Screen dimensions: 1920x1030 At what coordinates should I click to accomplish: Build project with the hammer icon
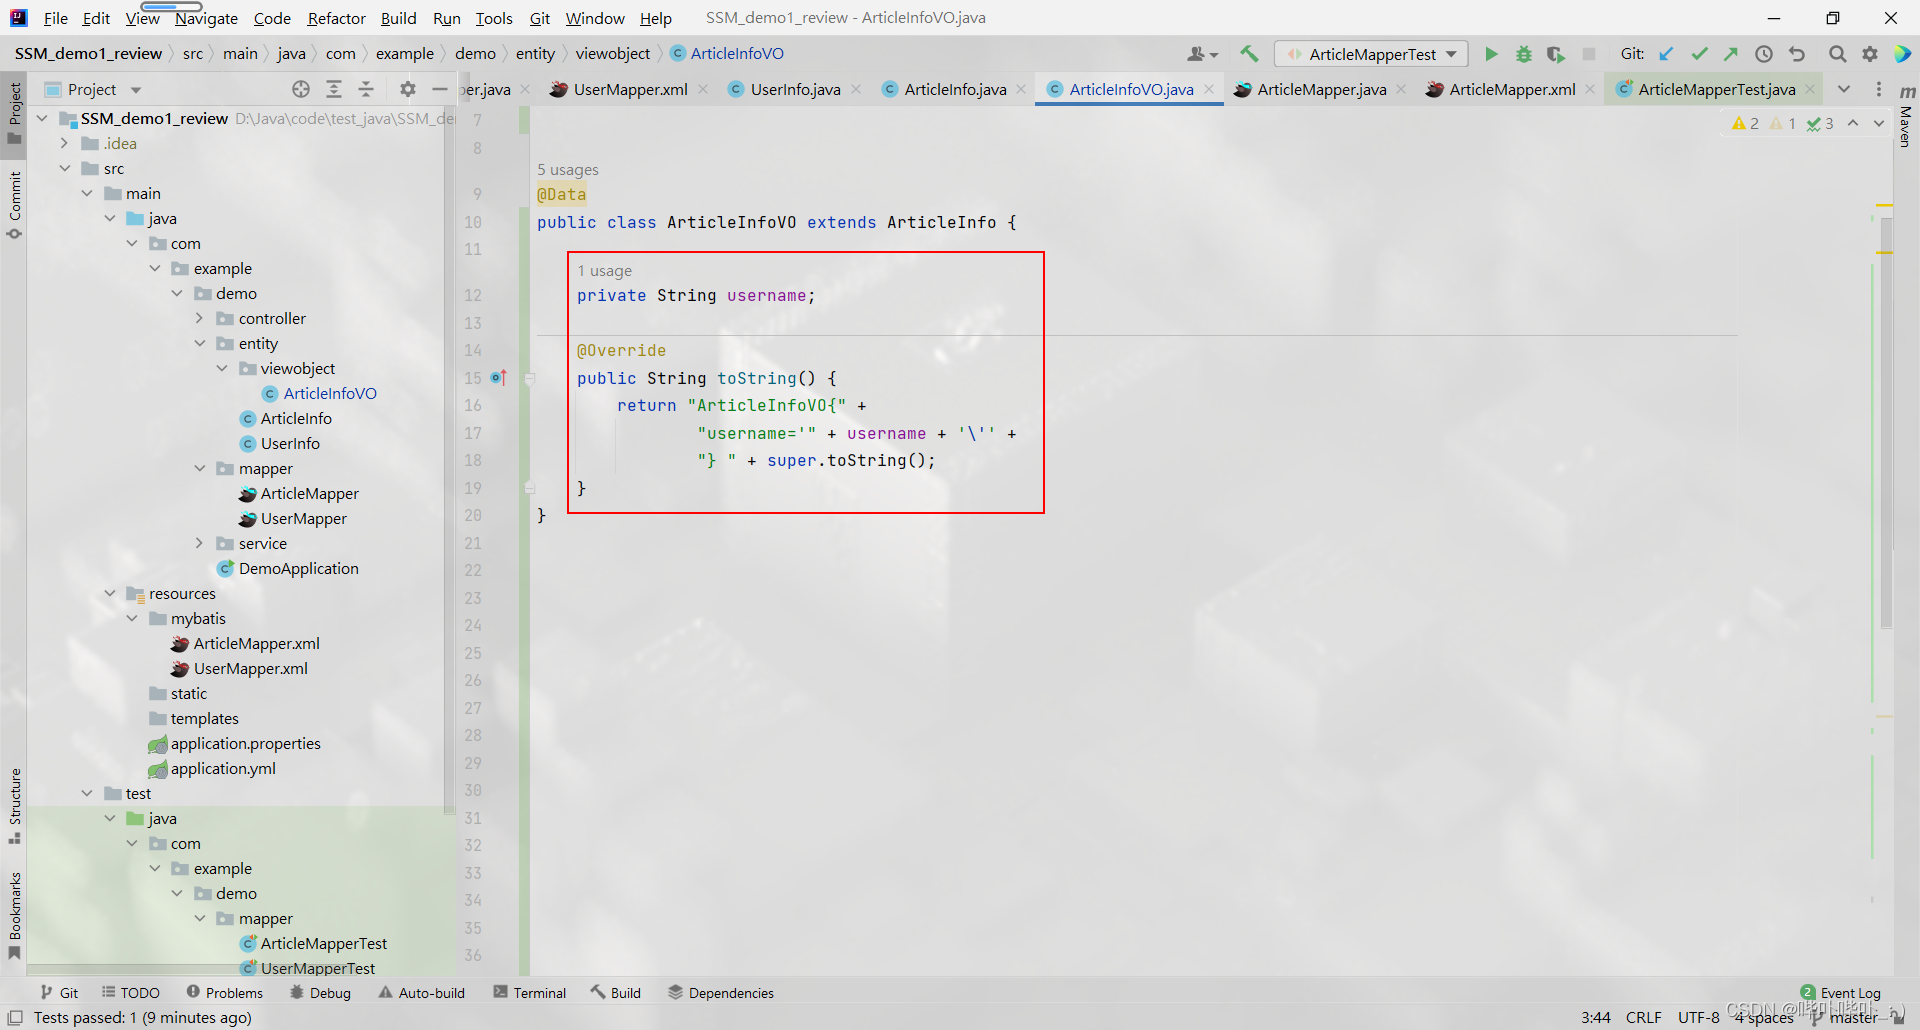click(1249, 54)
